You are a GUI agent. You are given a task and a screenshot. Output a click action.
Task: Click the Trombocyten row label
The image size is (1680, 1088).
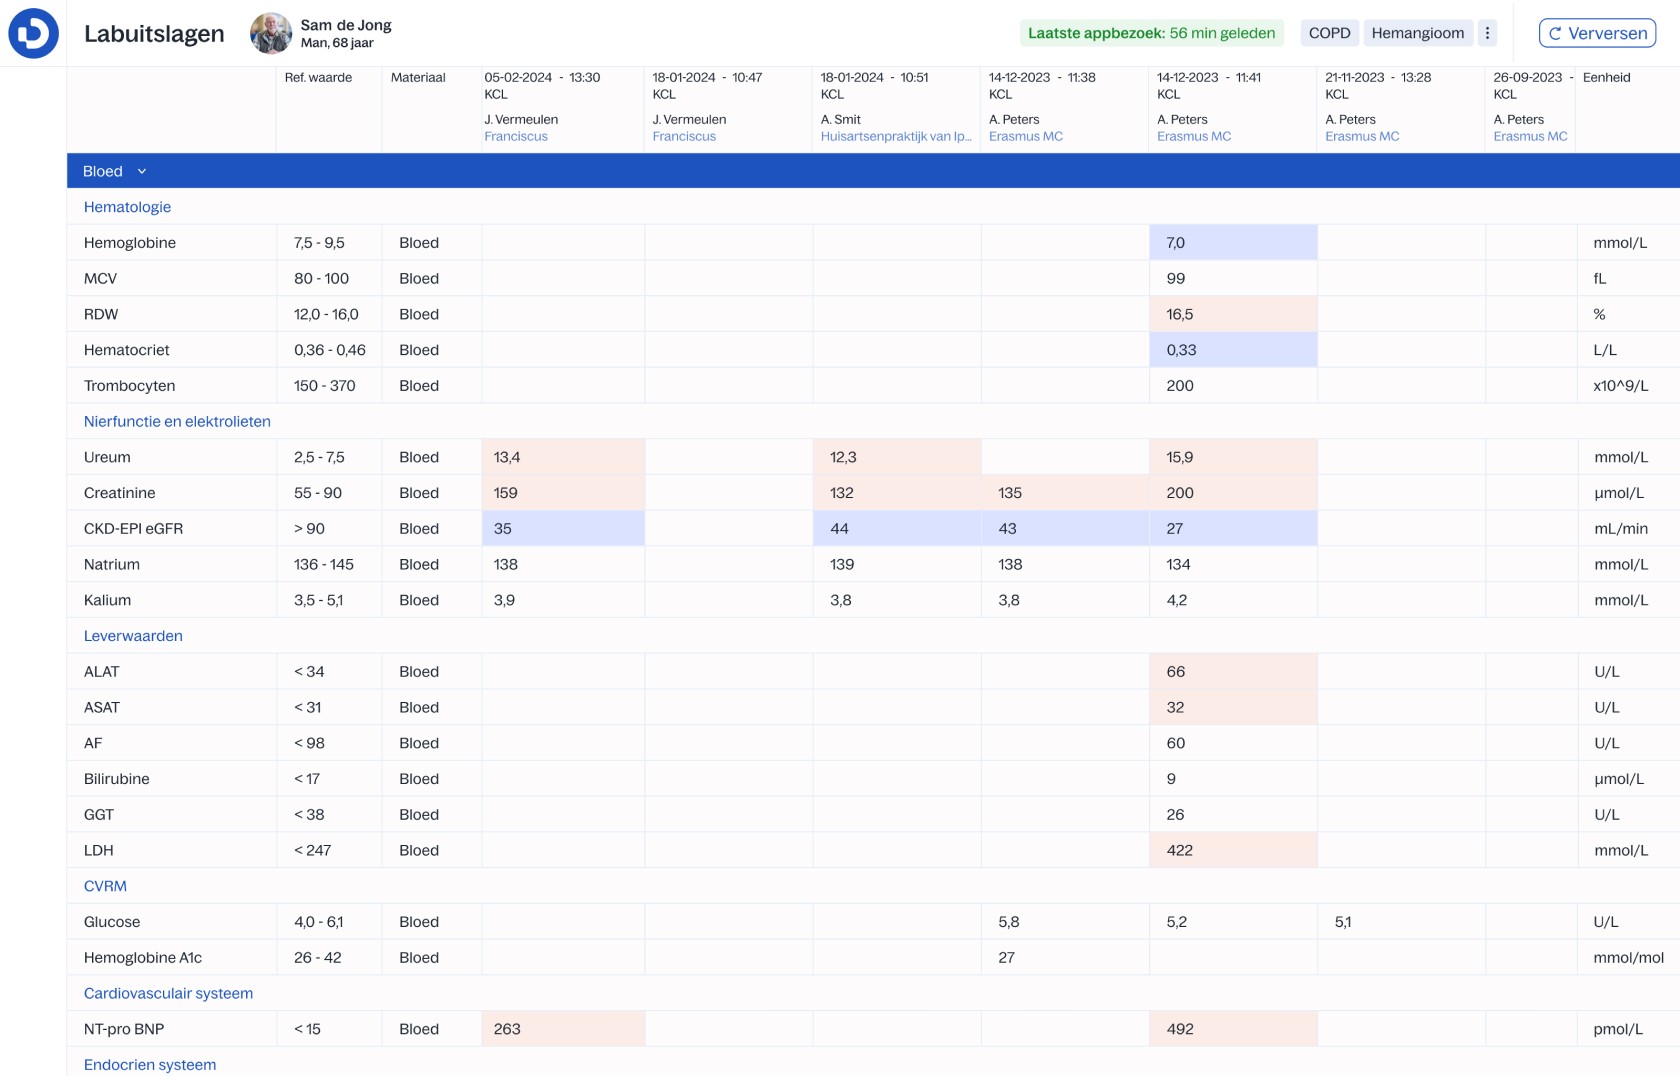point(130,385)
